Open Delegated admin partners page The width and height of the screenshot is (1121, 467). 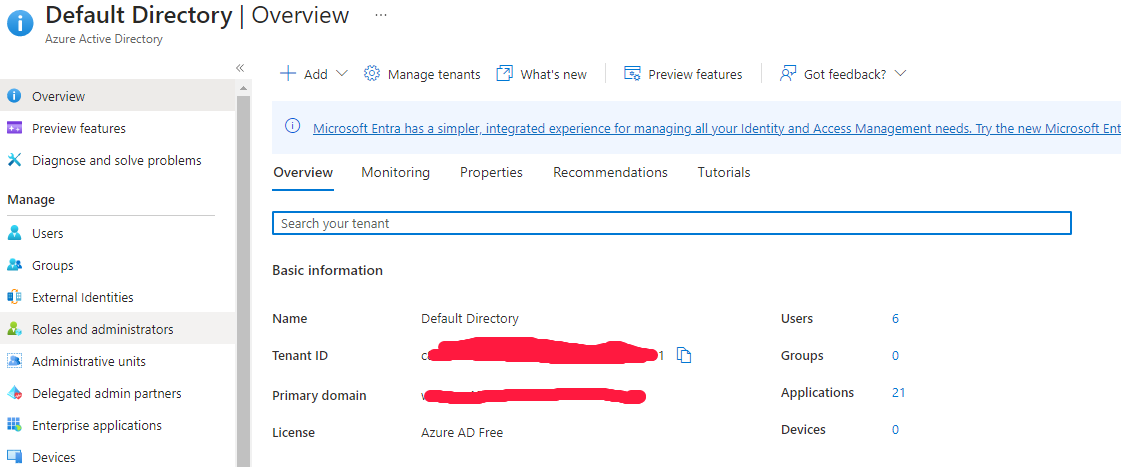117,393
